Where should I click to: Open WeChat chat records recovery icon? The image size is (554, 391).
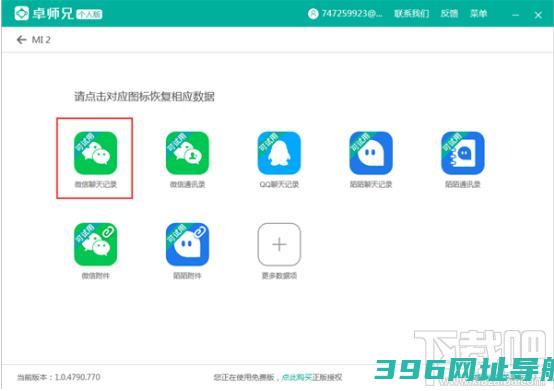coord(95,153)
